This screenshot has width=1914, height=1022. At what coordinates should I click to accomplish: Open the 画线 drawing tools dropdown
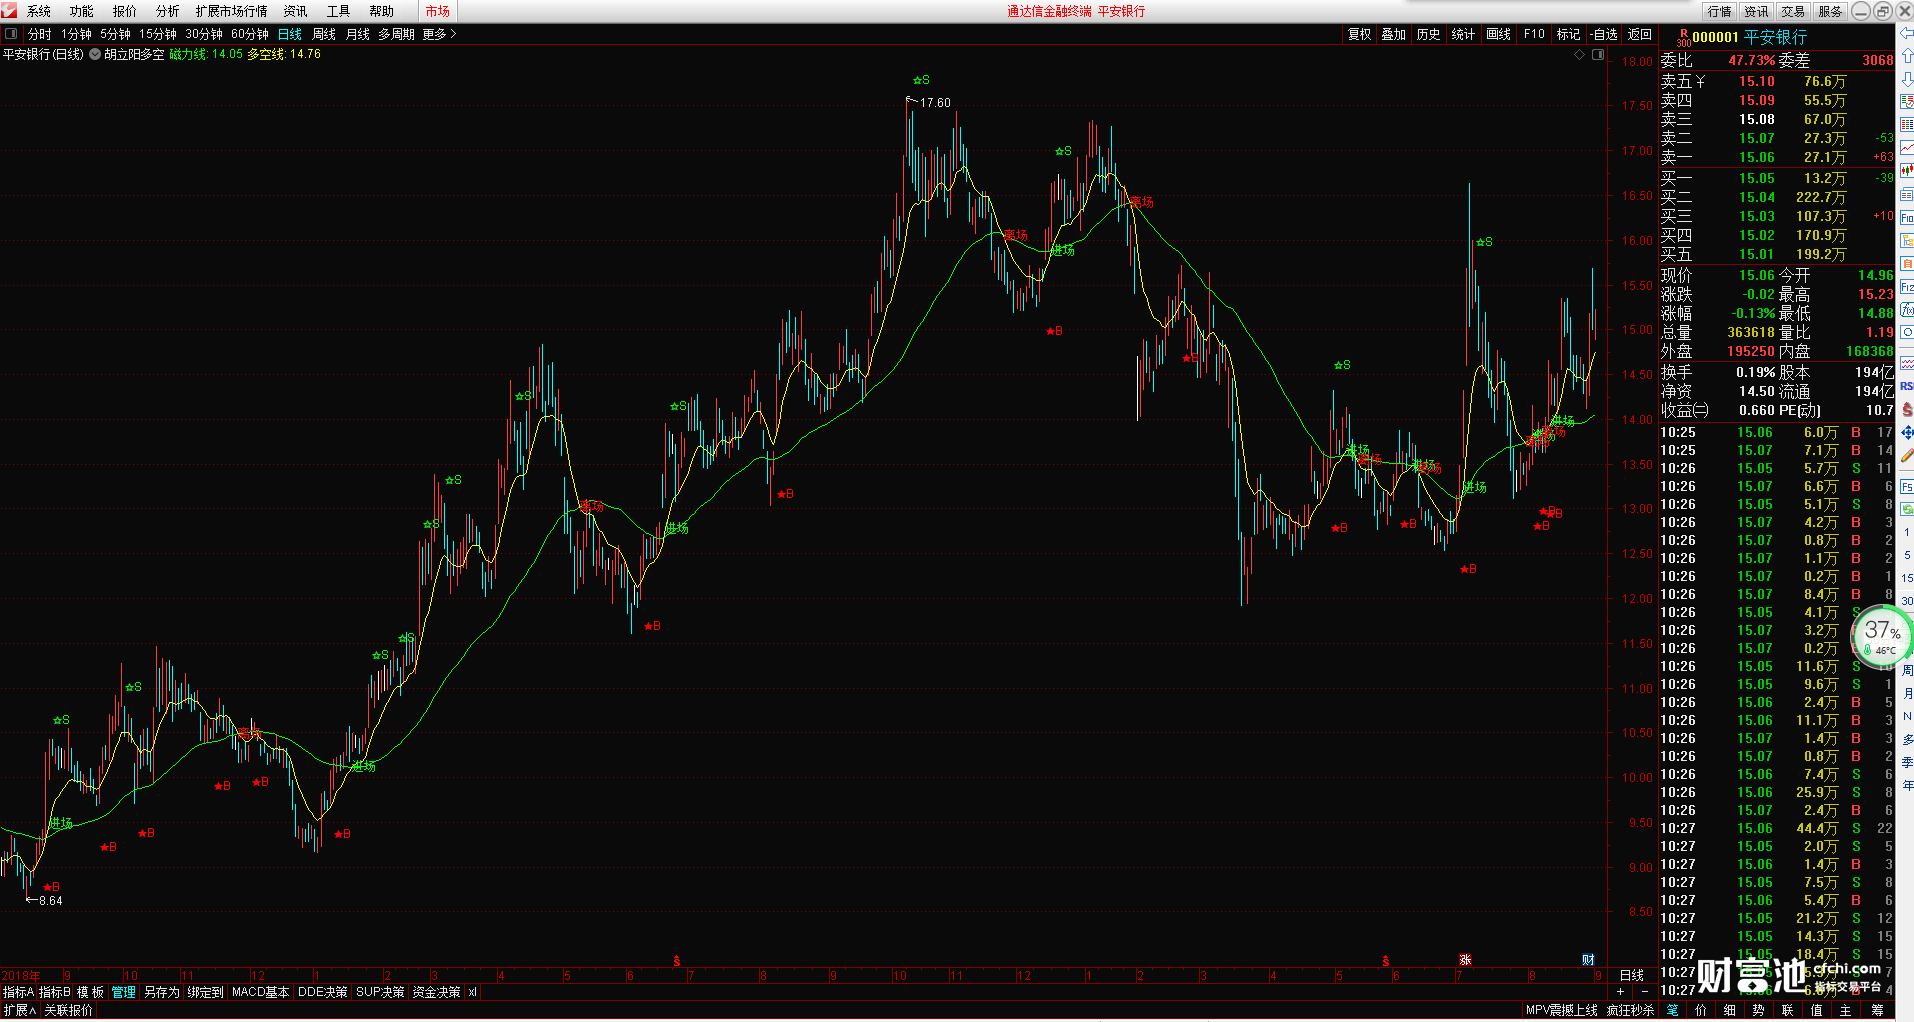point(1499,34)
